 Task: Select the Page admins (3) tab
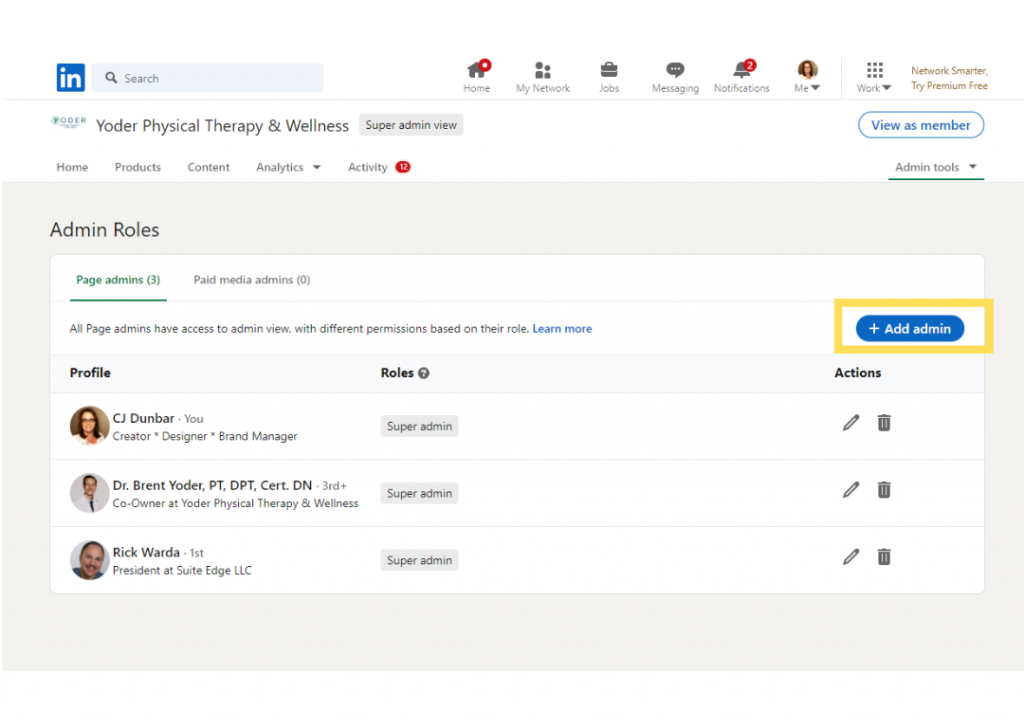(x=118, y=279)
